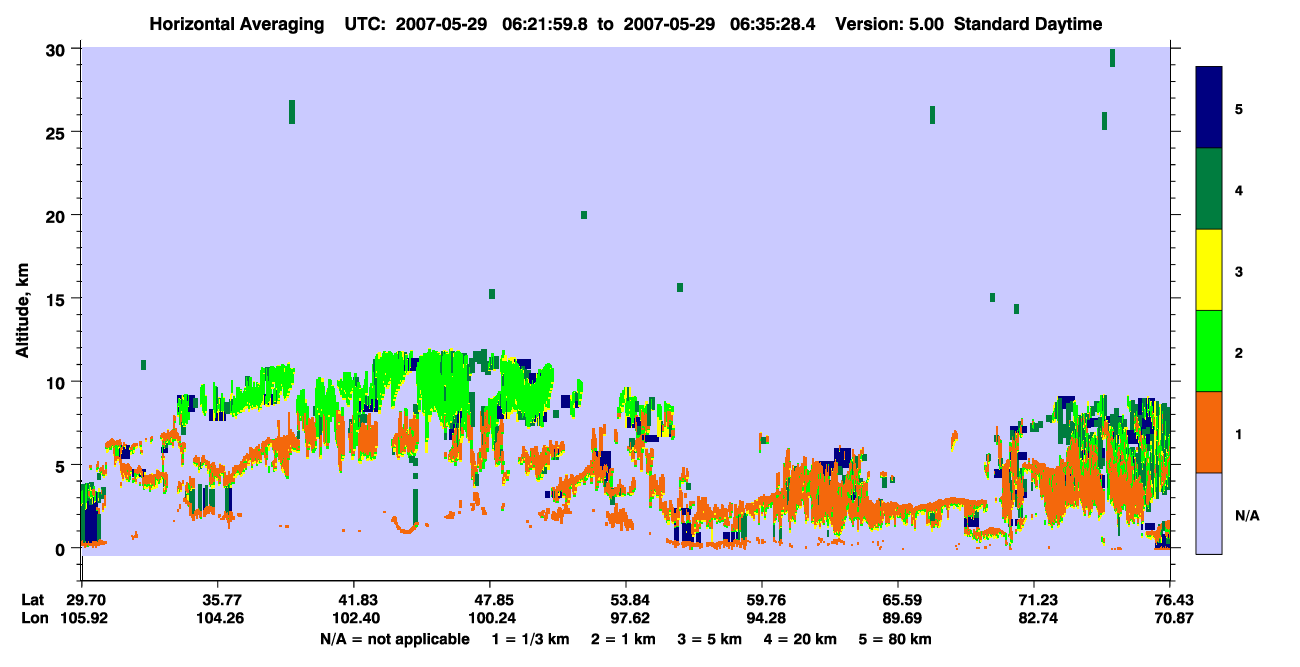Click the longitude value '105.92'

tap(82, 618)
